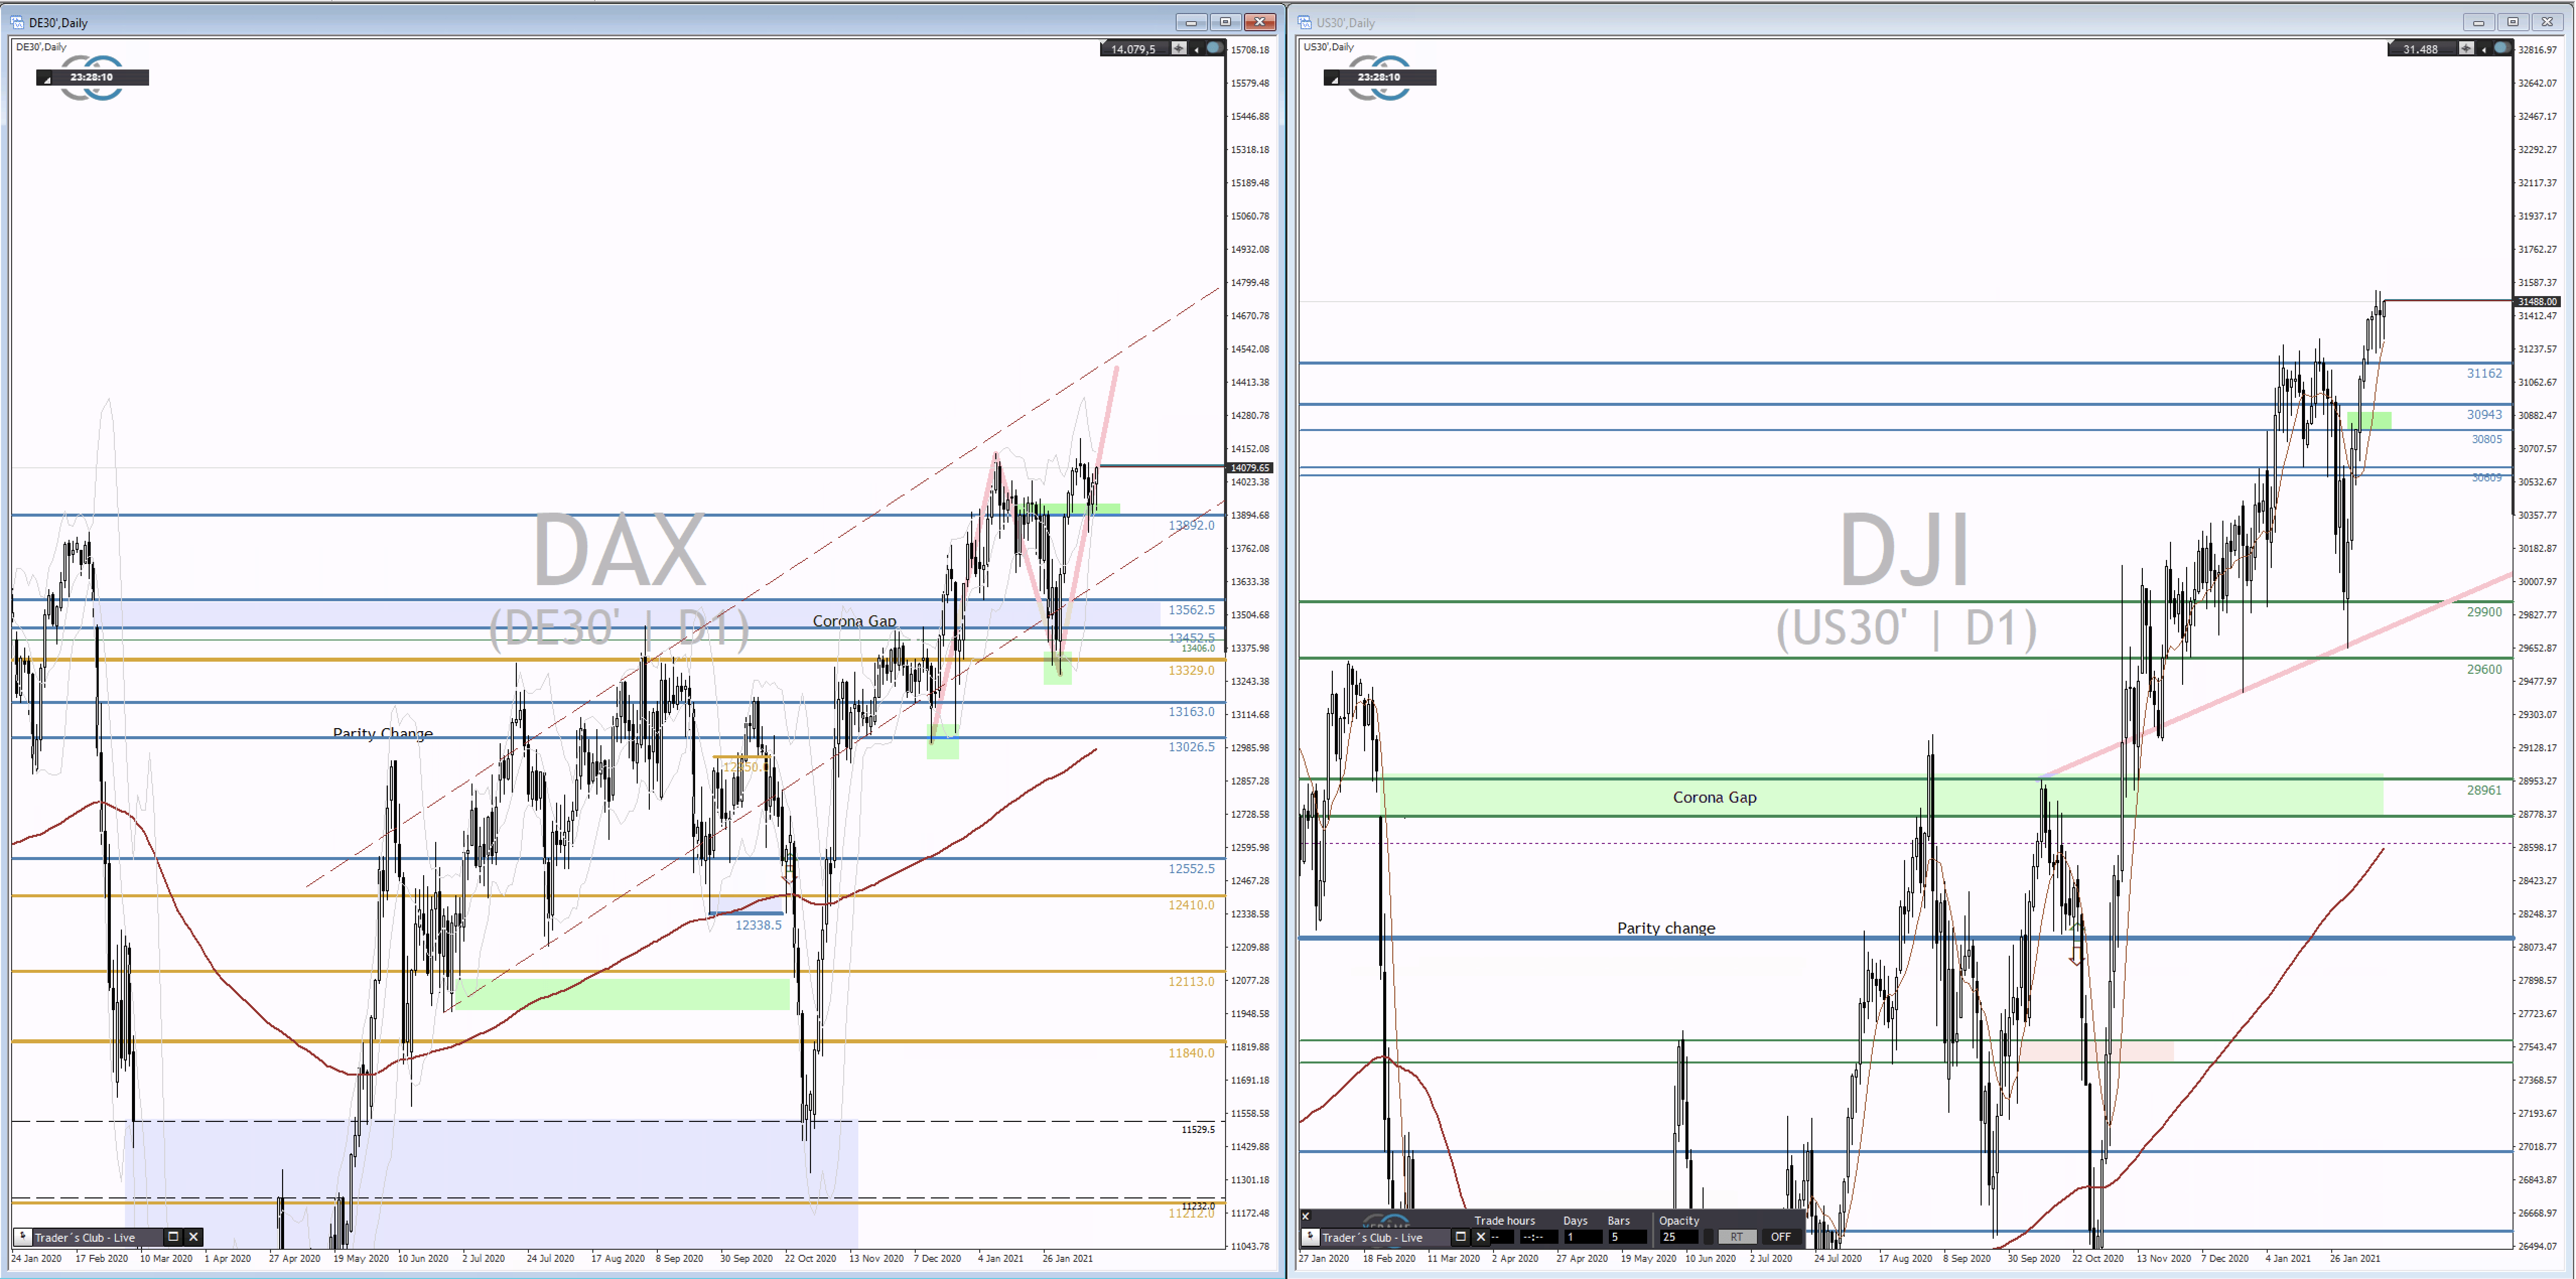
Task: Click Parity change label in US30 chart
Action: point(1666,928)
